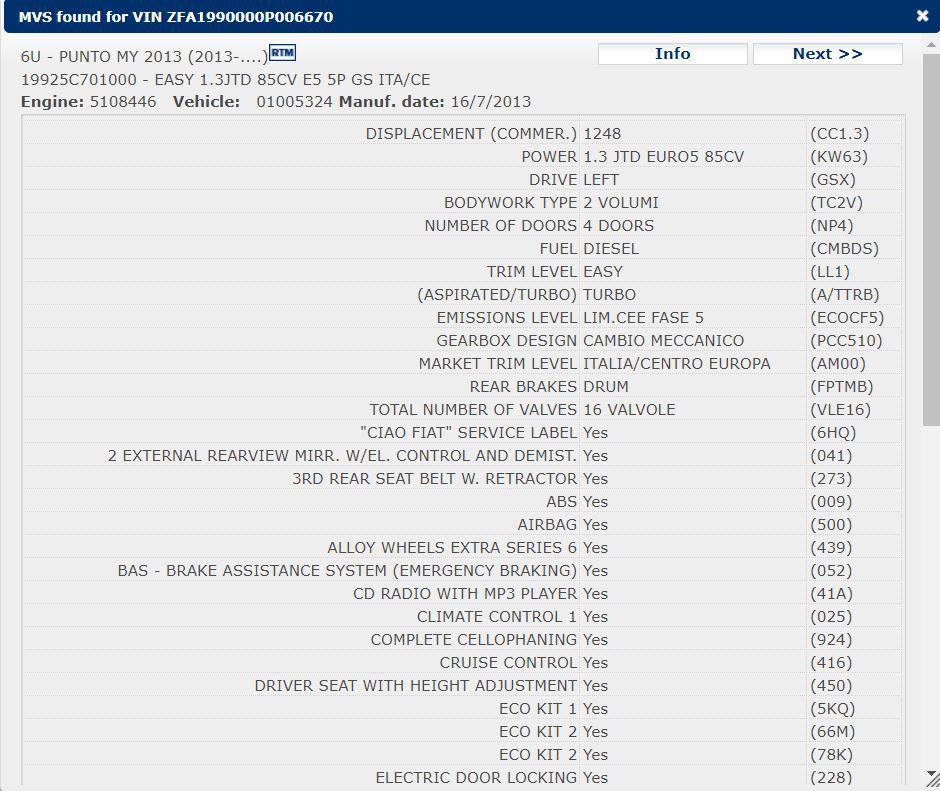Click code (5KQ)
This screenshot has width=940, height=791.
pos(832,708)
